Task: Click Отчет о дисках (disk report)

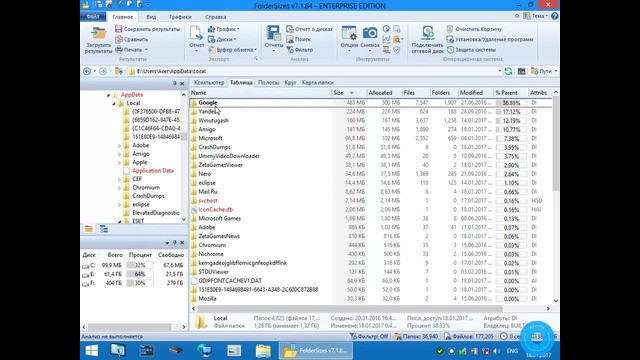Action: coord(309,29)
